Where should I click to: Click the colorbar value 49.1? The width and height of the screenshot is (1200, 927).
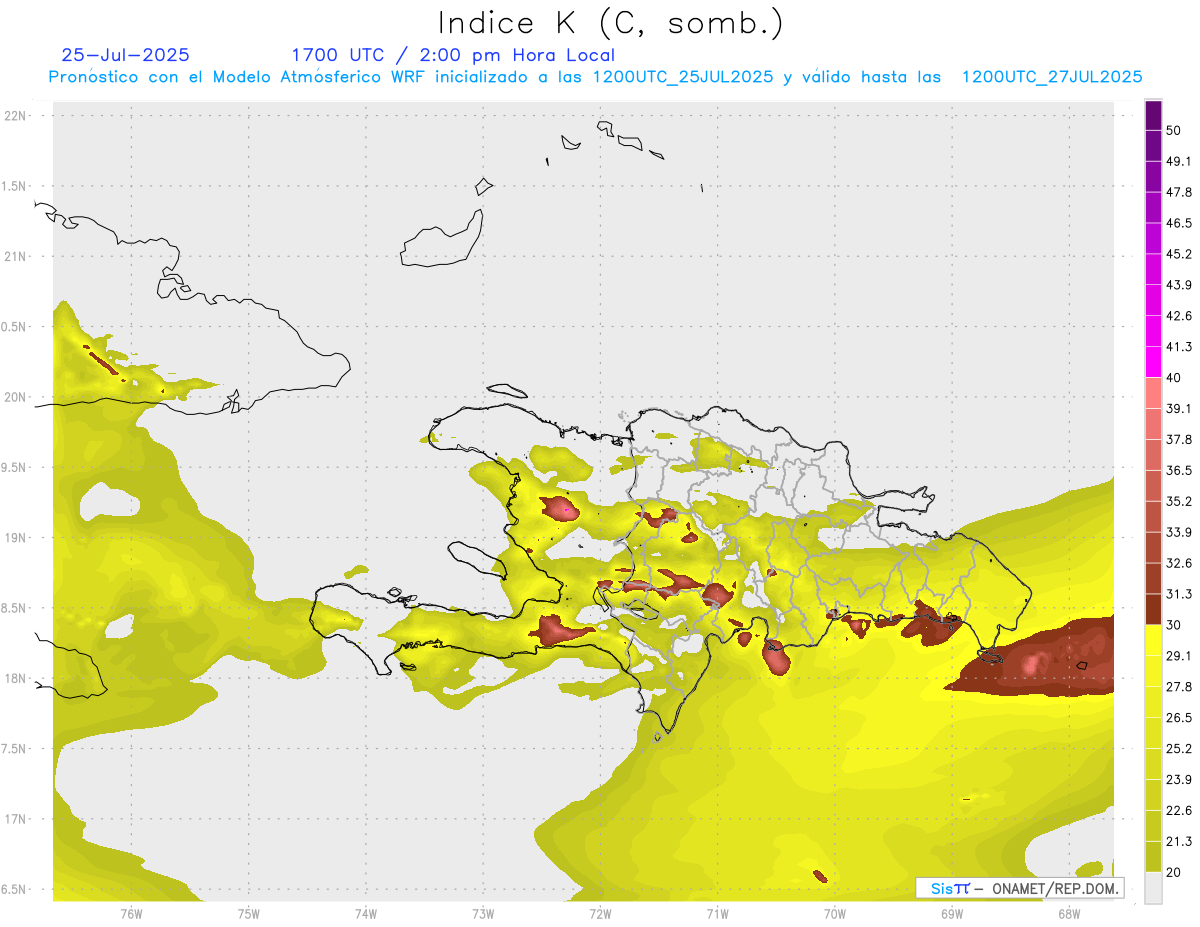tap(1179, 161)
